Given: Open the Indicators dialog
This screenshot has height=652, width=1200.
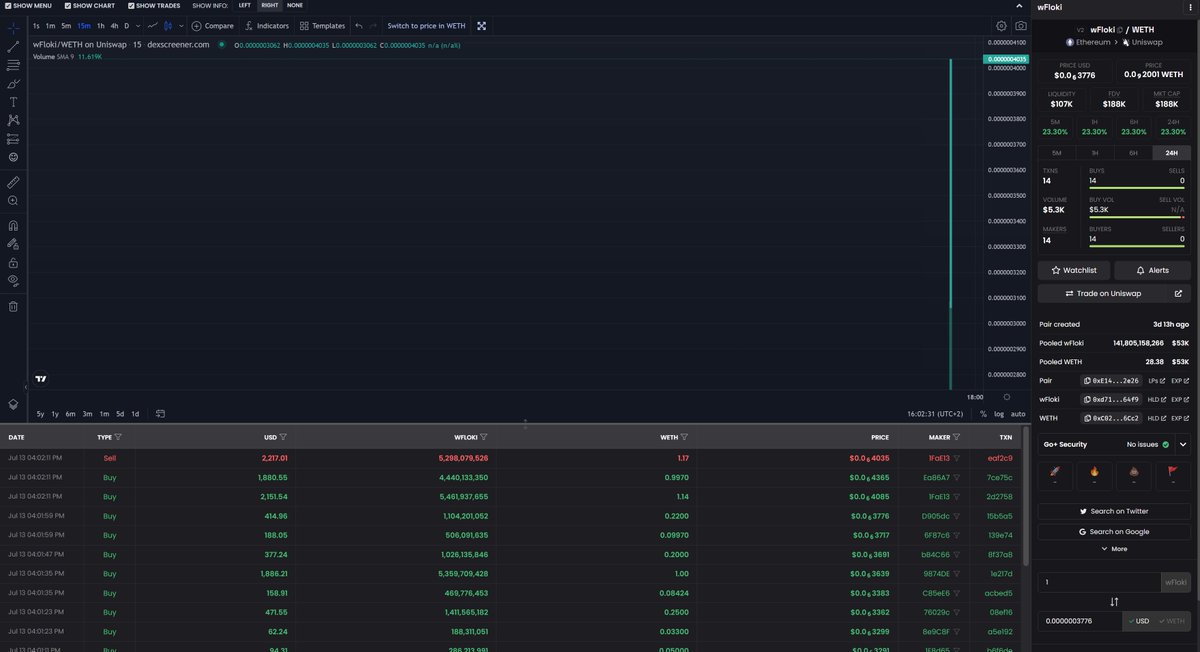Looking at the screenshot, I should click(267, 26).
